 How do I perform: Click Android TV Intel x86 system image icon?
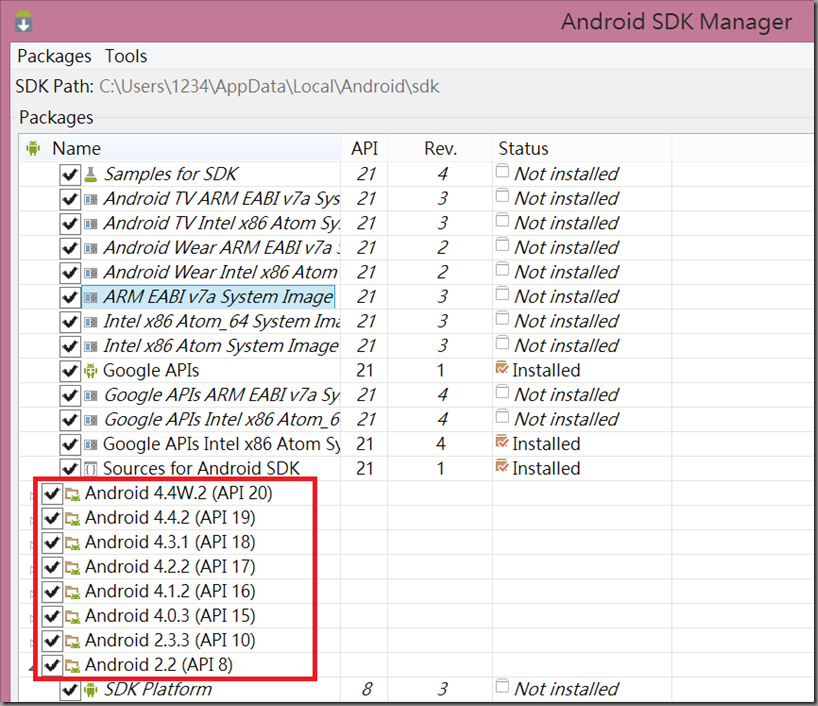(91, 224)
